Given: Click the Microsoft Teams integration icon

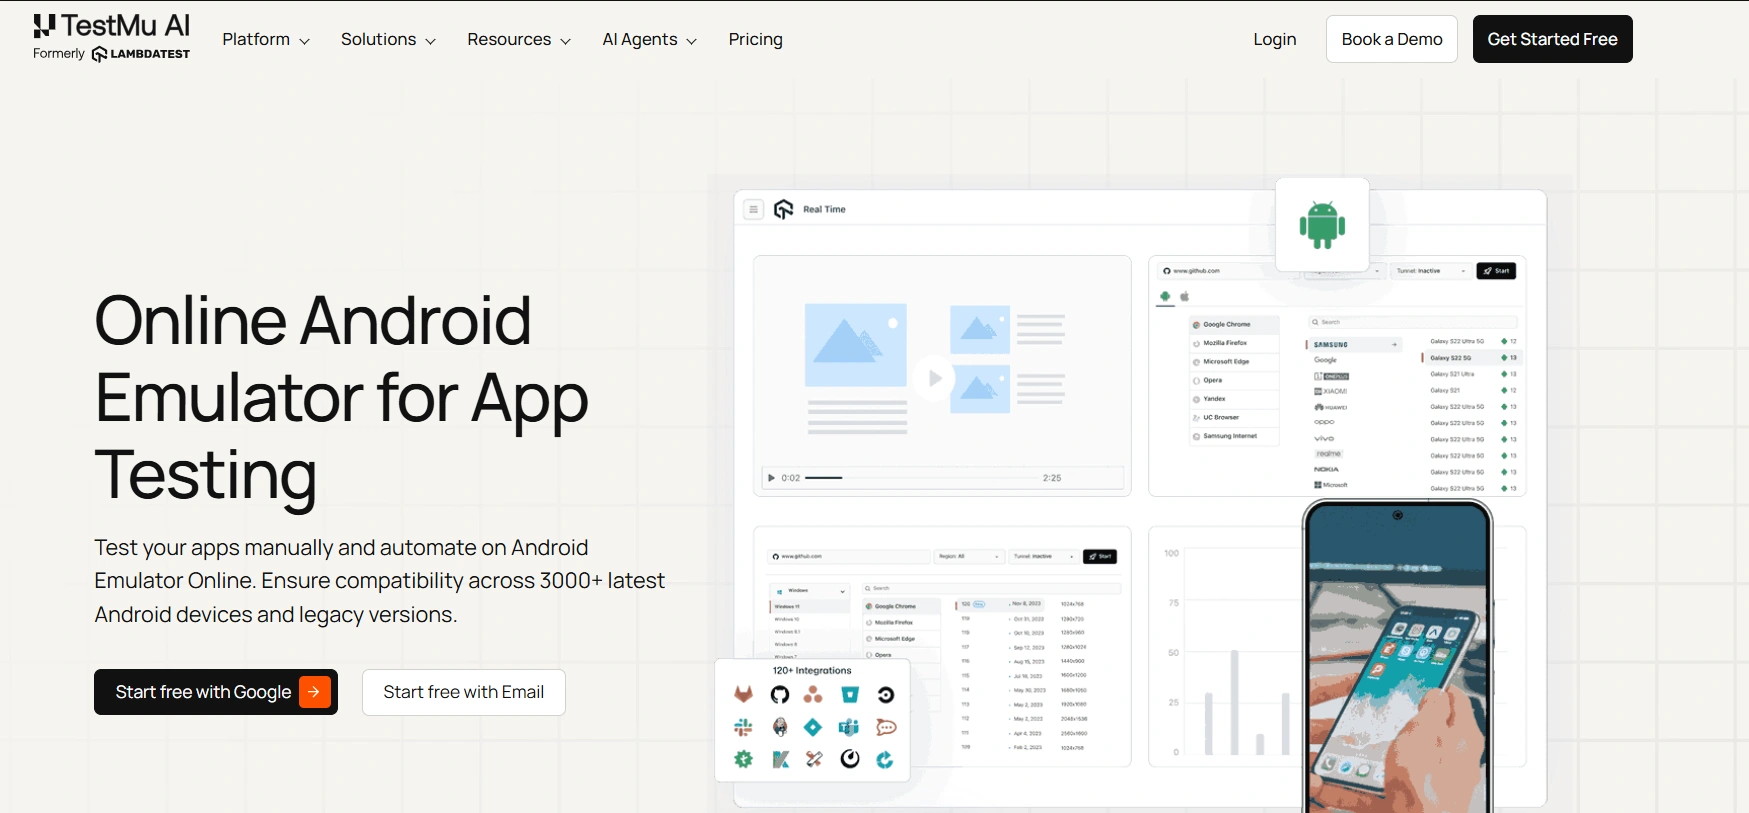Looking at the screenshot, I should pyautogui.click(x=850, y=727).
